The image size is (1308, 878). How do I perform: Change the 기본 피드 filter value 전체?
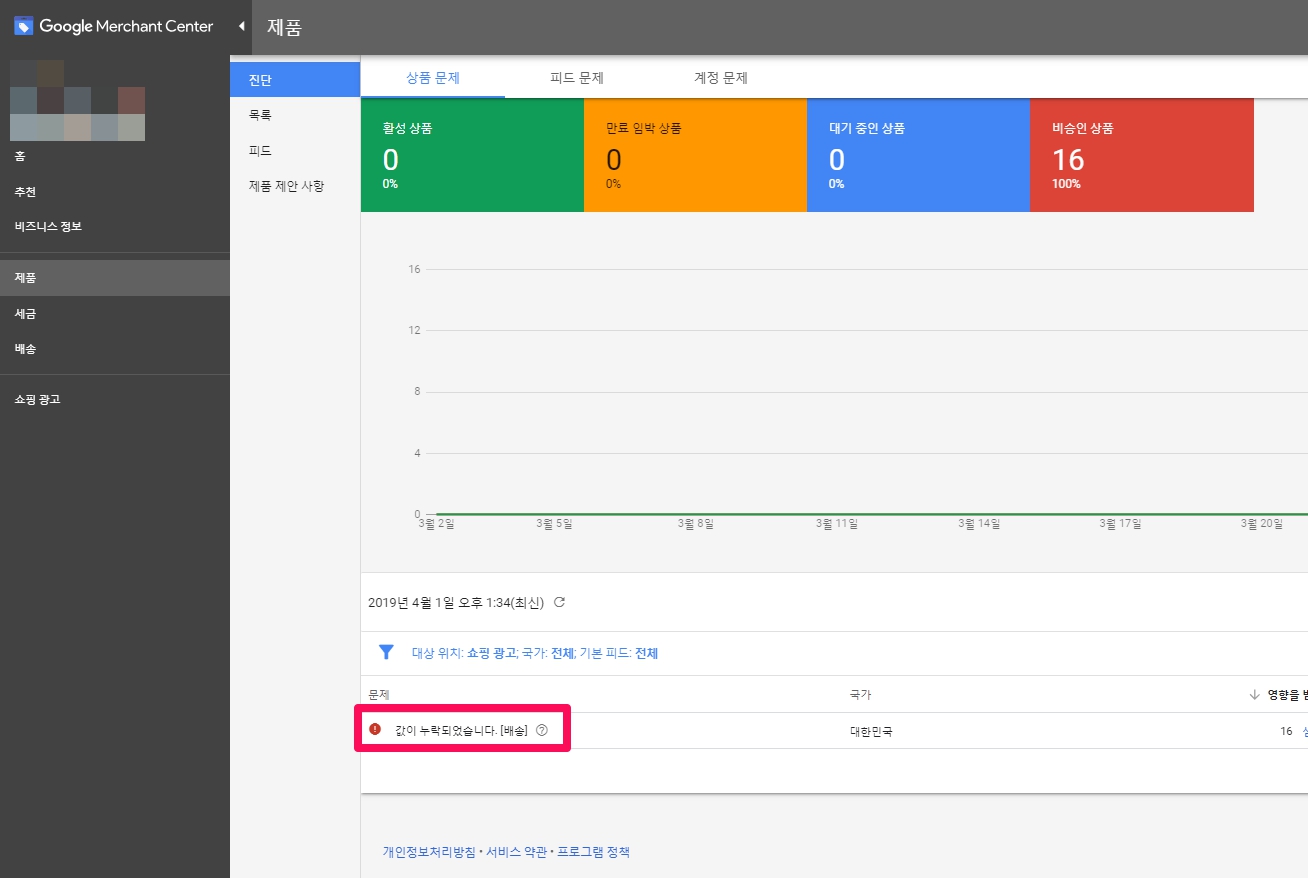click(646, 654)
